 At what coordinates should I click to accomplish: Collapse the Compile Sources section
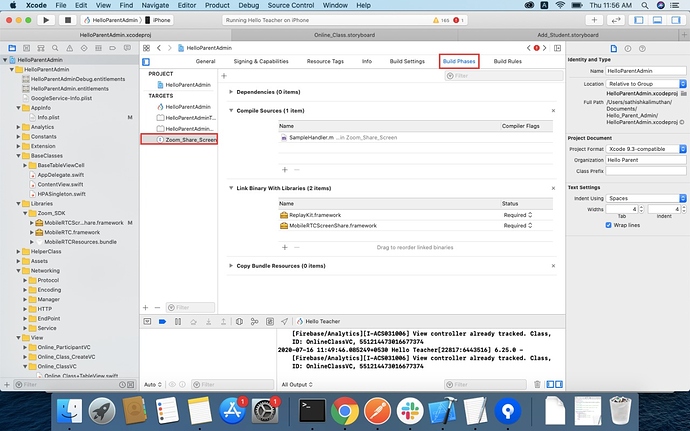click(x=231, y=111)
